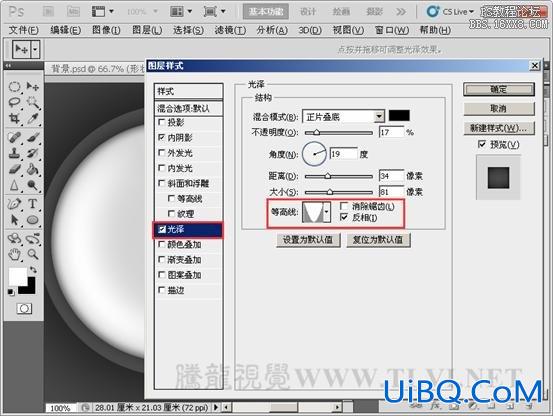Open the 窗口(W) menu
This screenshot has height=416, width=553.
[391, 30]
